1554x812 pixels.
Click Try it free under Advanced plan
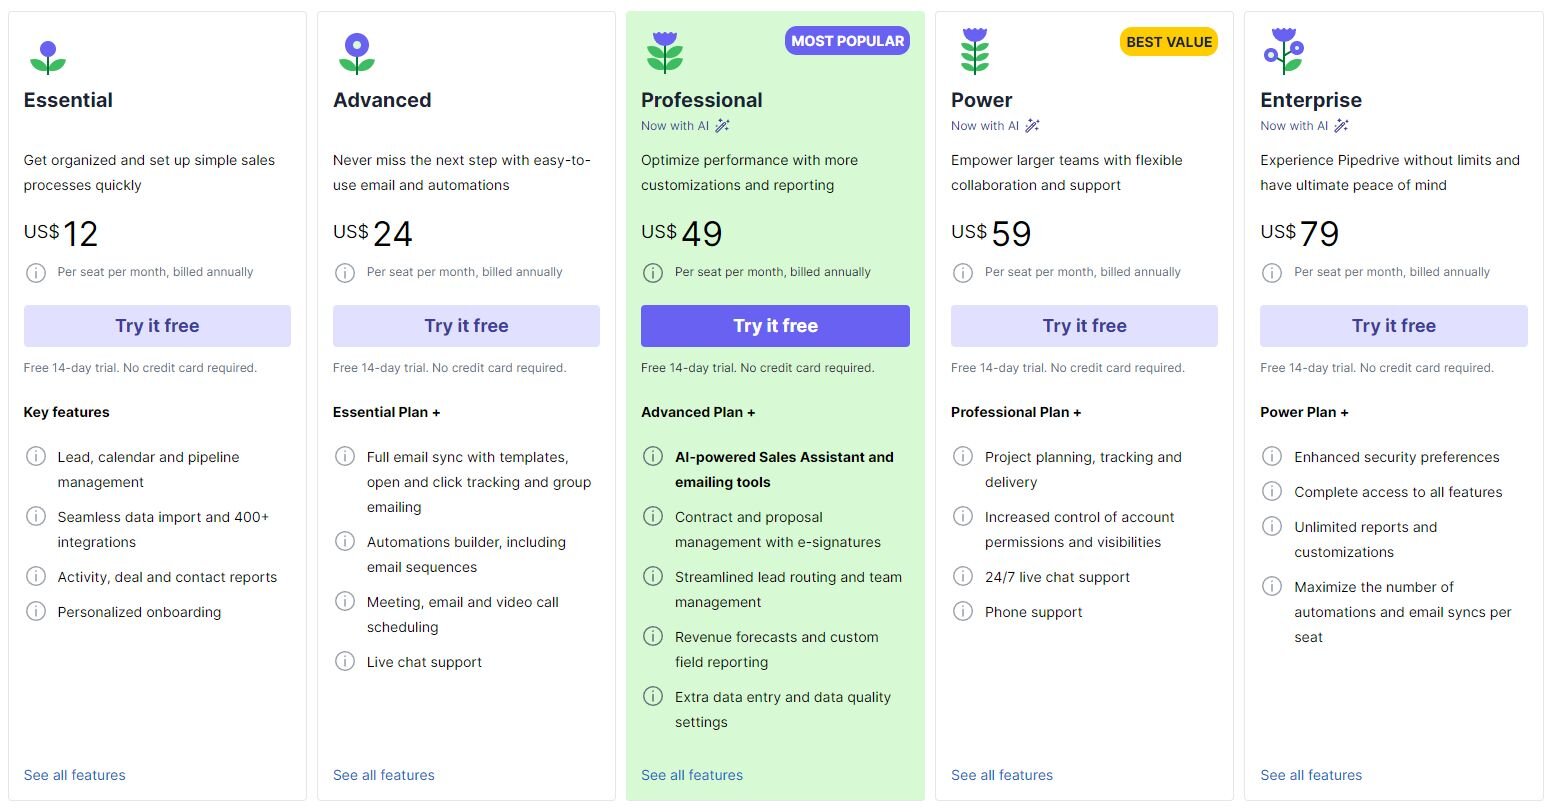coord(466,326)
